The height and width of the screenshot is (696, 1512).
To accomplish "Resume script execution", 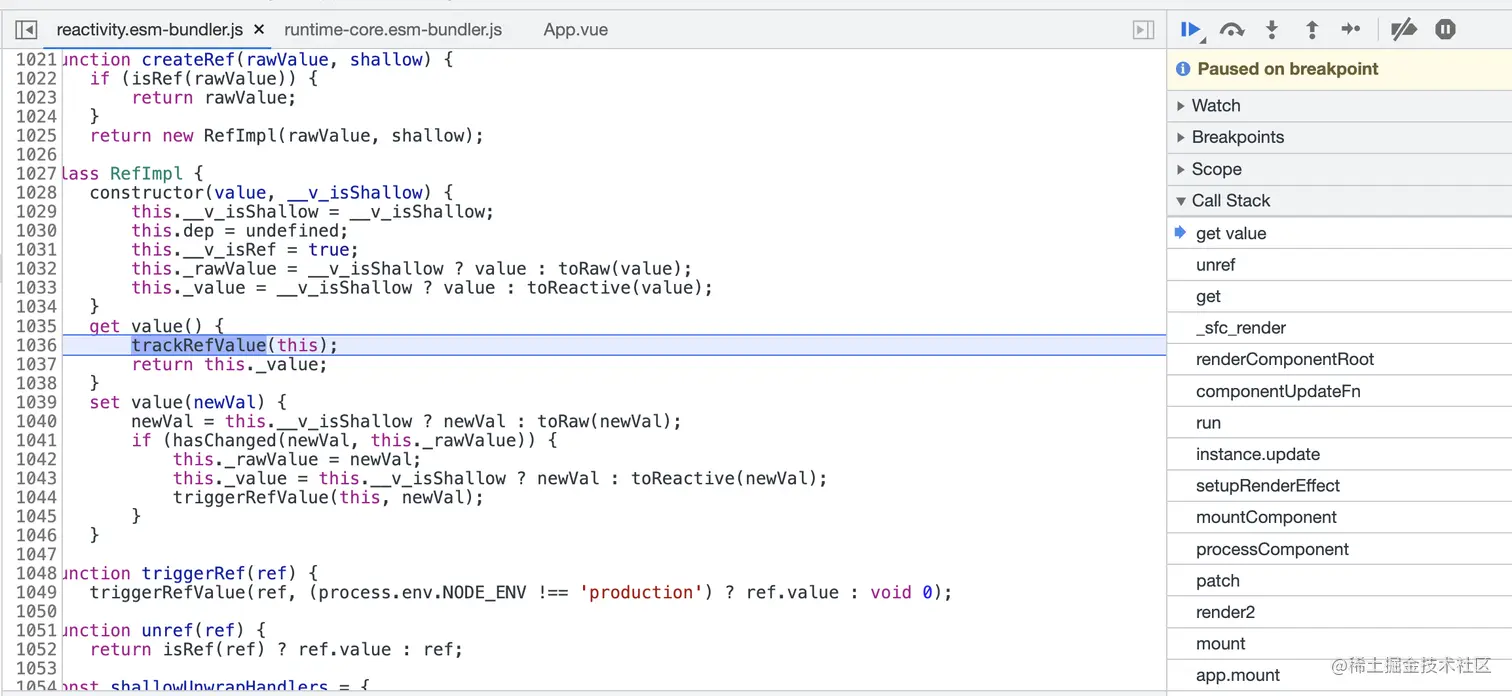I will [1190, 30].
